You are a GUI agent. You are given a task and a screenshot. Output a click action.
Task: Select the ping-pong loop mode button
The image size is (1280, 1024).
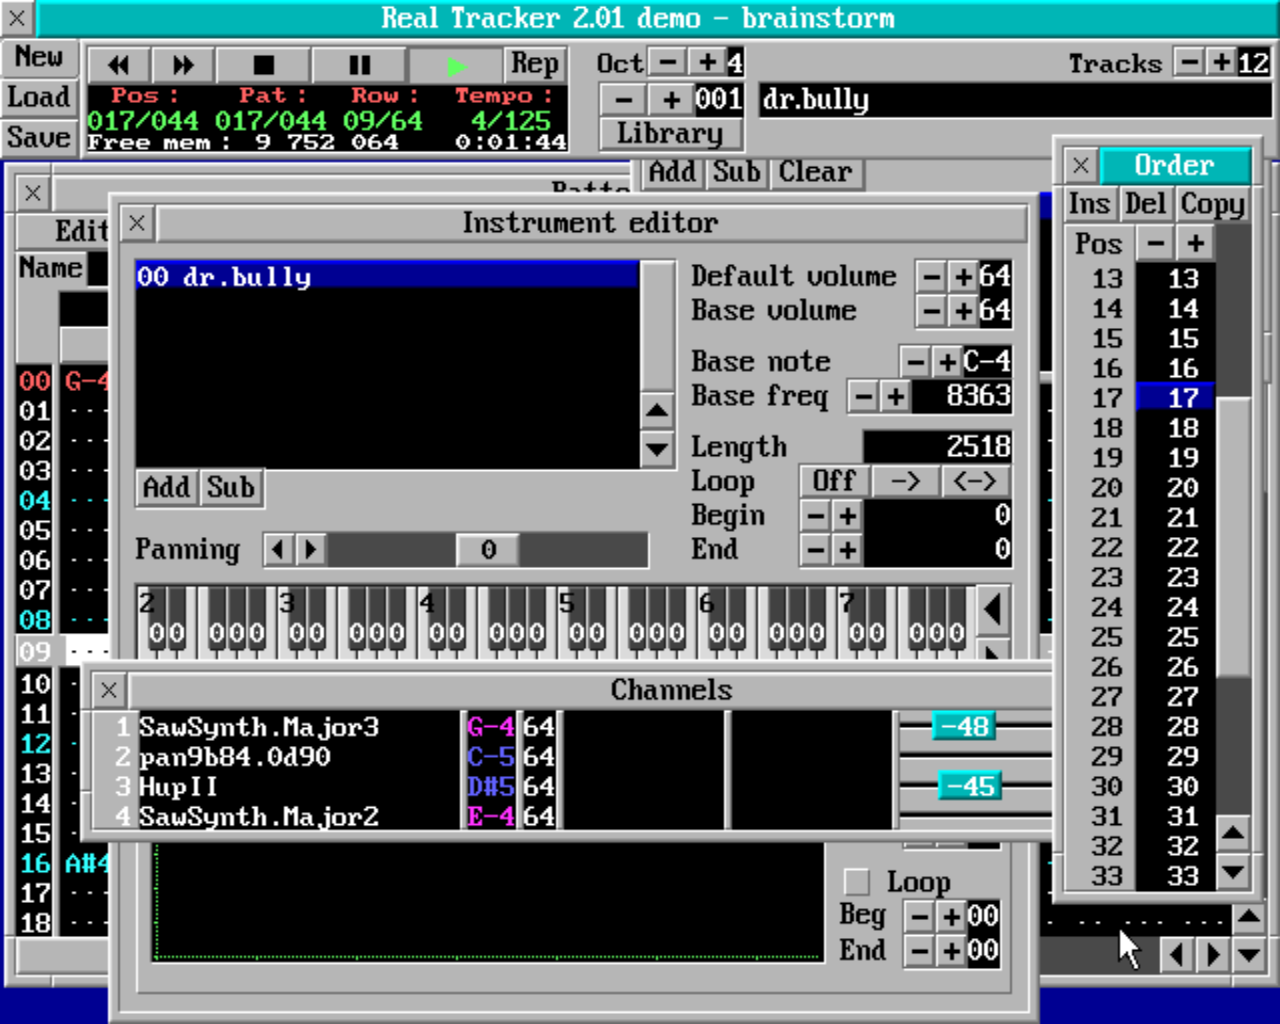pos(974,481)
